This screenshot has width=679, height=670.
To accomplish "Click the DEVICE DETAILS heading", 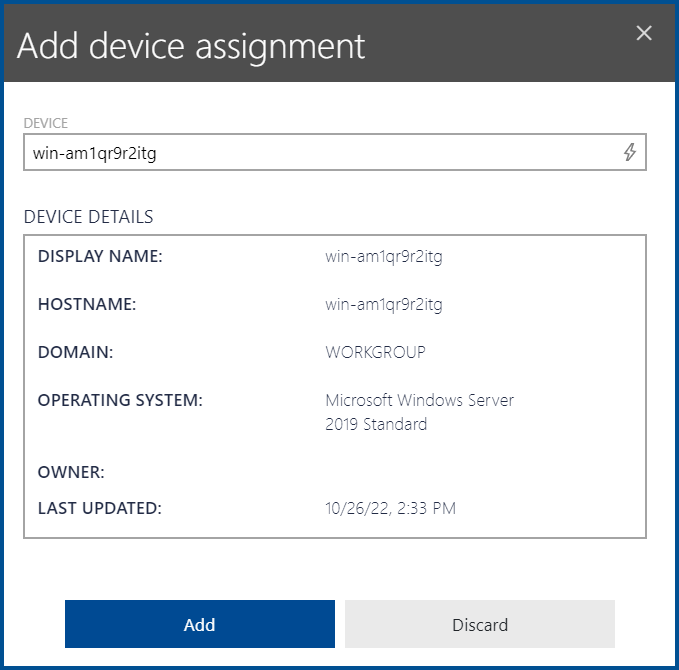I will 89,217.
